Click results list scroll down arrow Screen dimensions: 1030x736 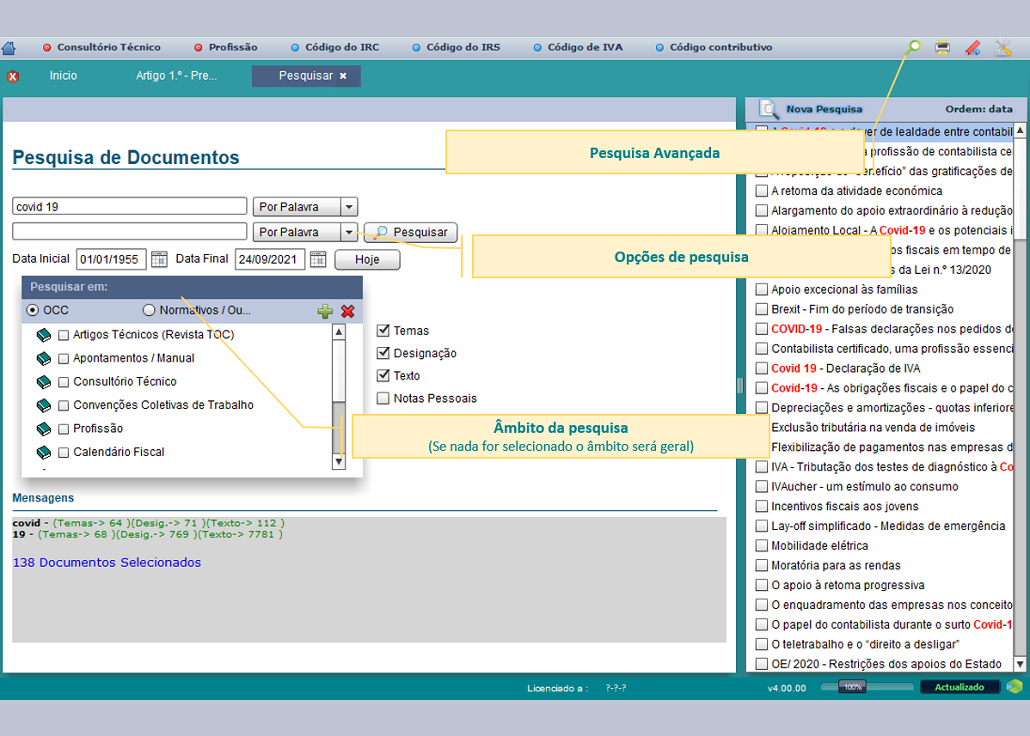tap(1019, 664)
